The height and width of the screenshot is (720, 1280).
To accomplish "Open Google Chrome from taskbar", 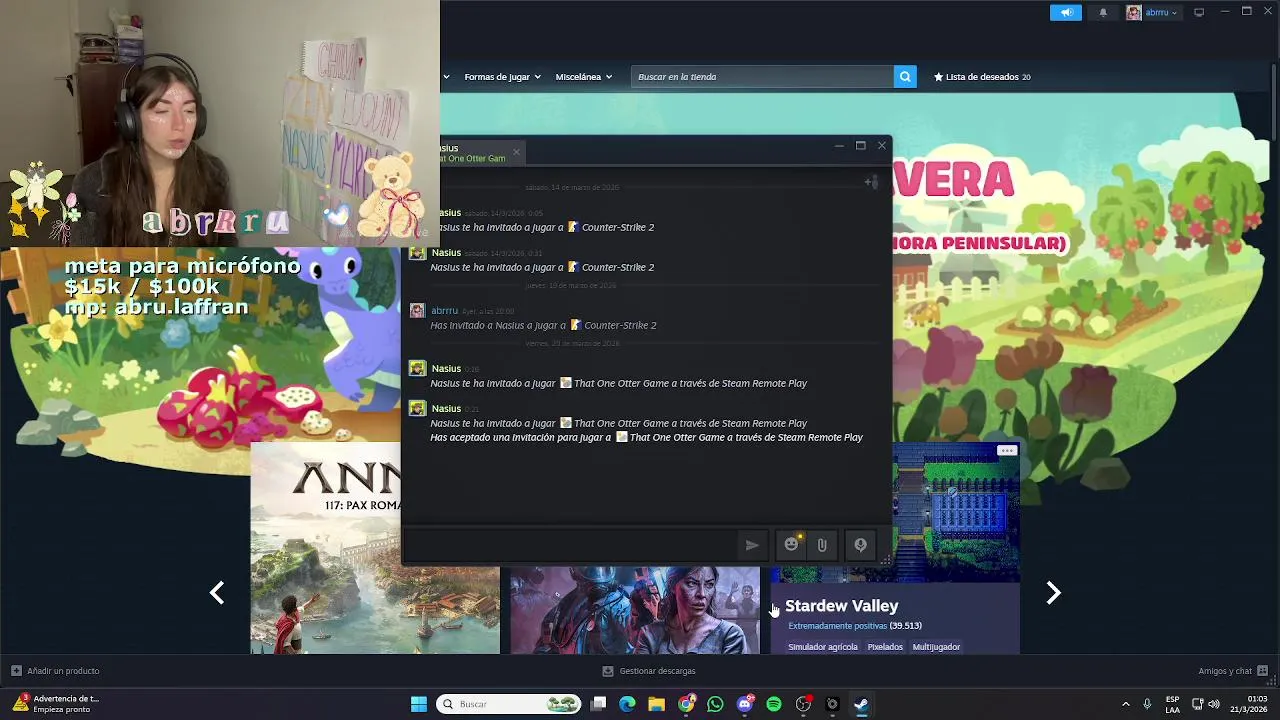I will 686,704.
